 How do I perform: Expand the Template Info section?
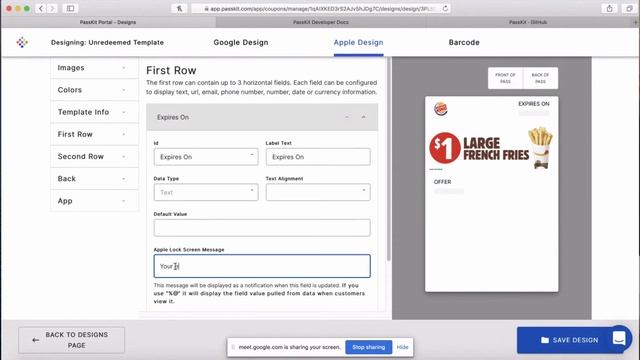coord(94,112)
